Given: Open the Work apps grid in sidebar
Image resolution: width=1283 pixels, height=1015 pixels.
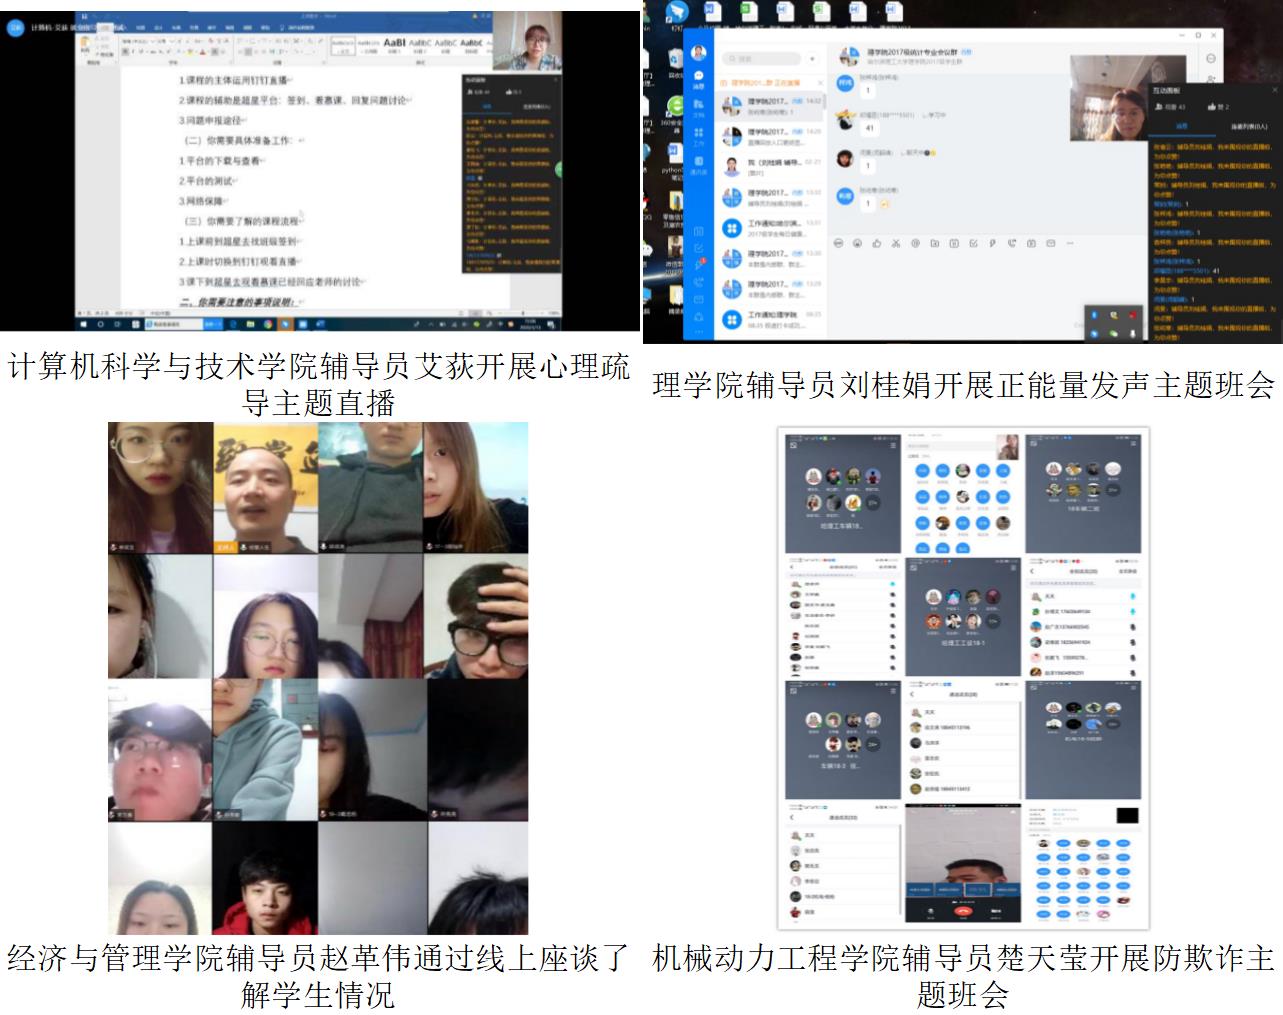Looking at the screenshot, I should click(699, 136).
